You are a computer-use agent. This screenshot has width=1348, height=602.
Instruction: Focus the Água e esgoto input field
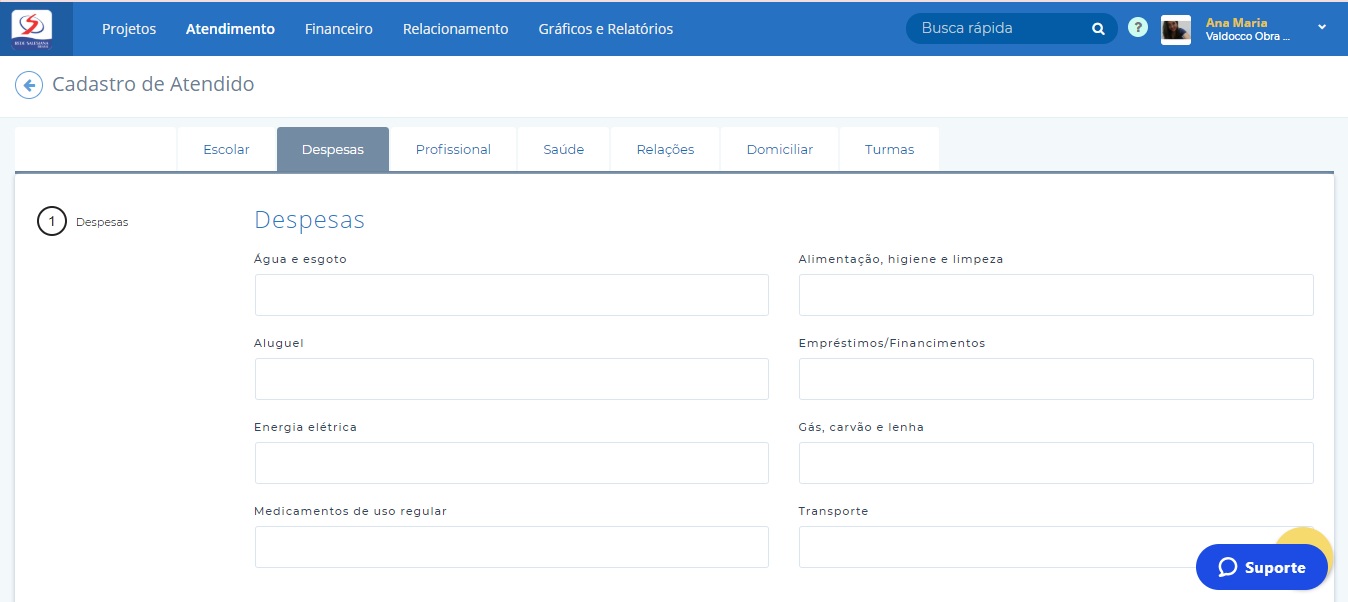(511, 295)
